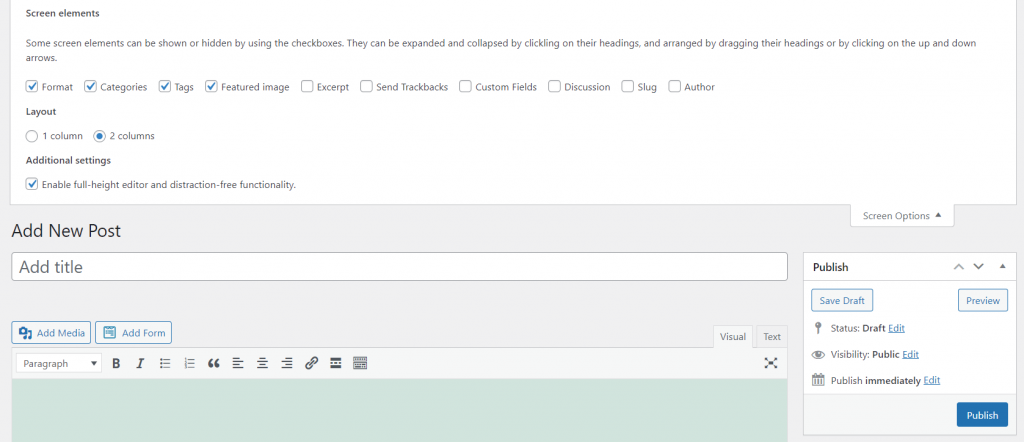
Task: Click the Save Draft button
Action: (x=843, y=301)
